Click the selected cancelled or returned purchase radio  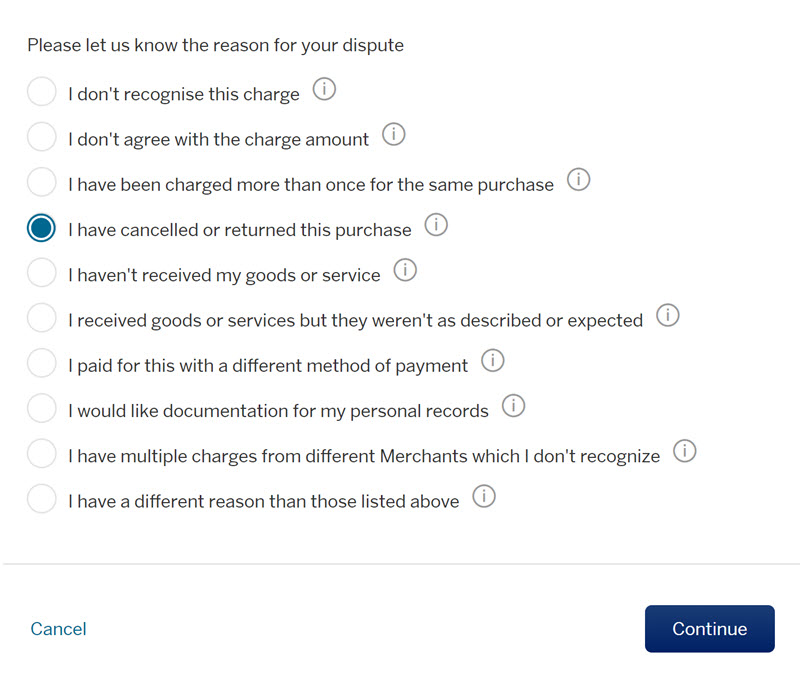pyautogui.click(x=42, y=228)
